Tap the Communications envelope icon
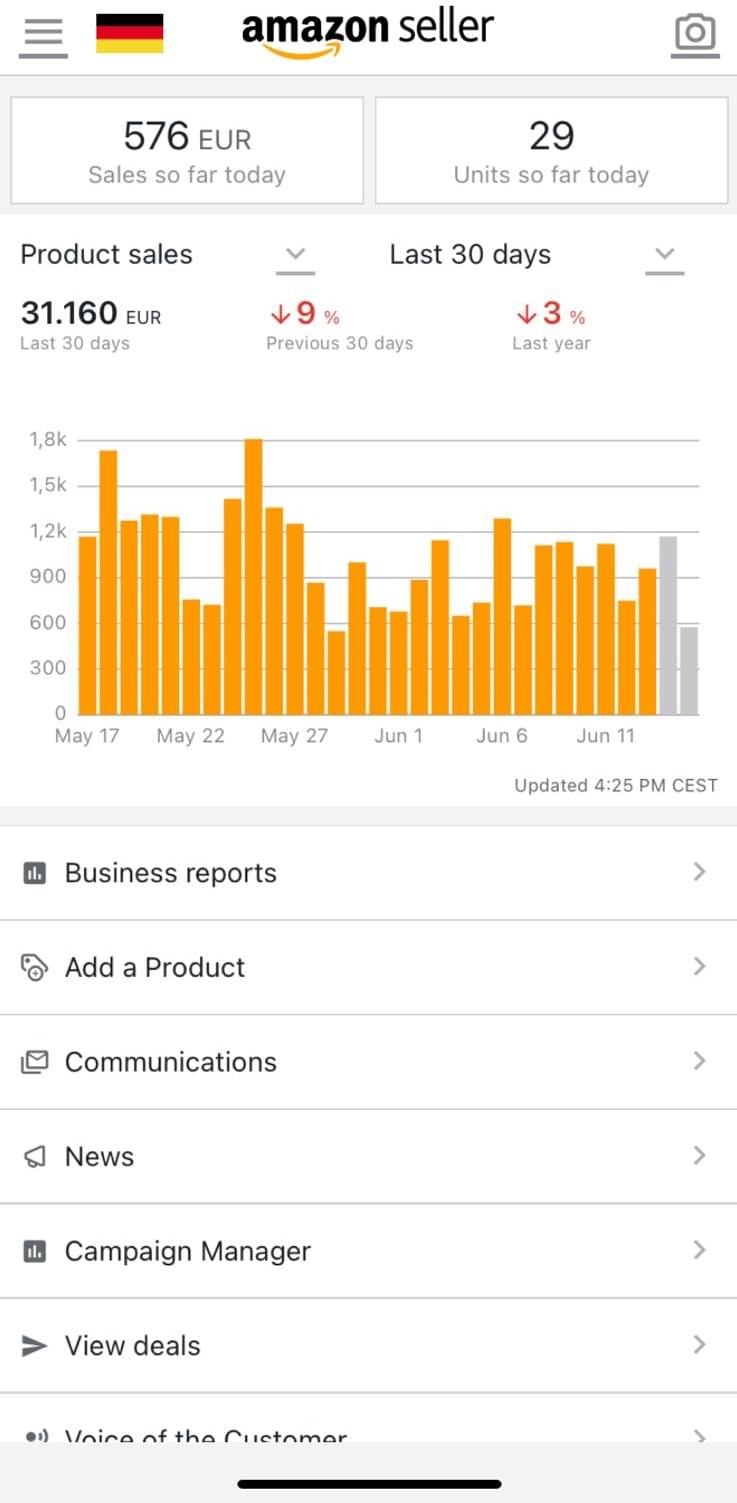This screenshot has height=1503, width=737. click(x=35, y=1062)
